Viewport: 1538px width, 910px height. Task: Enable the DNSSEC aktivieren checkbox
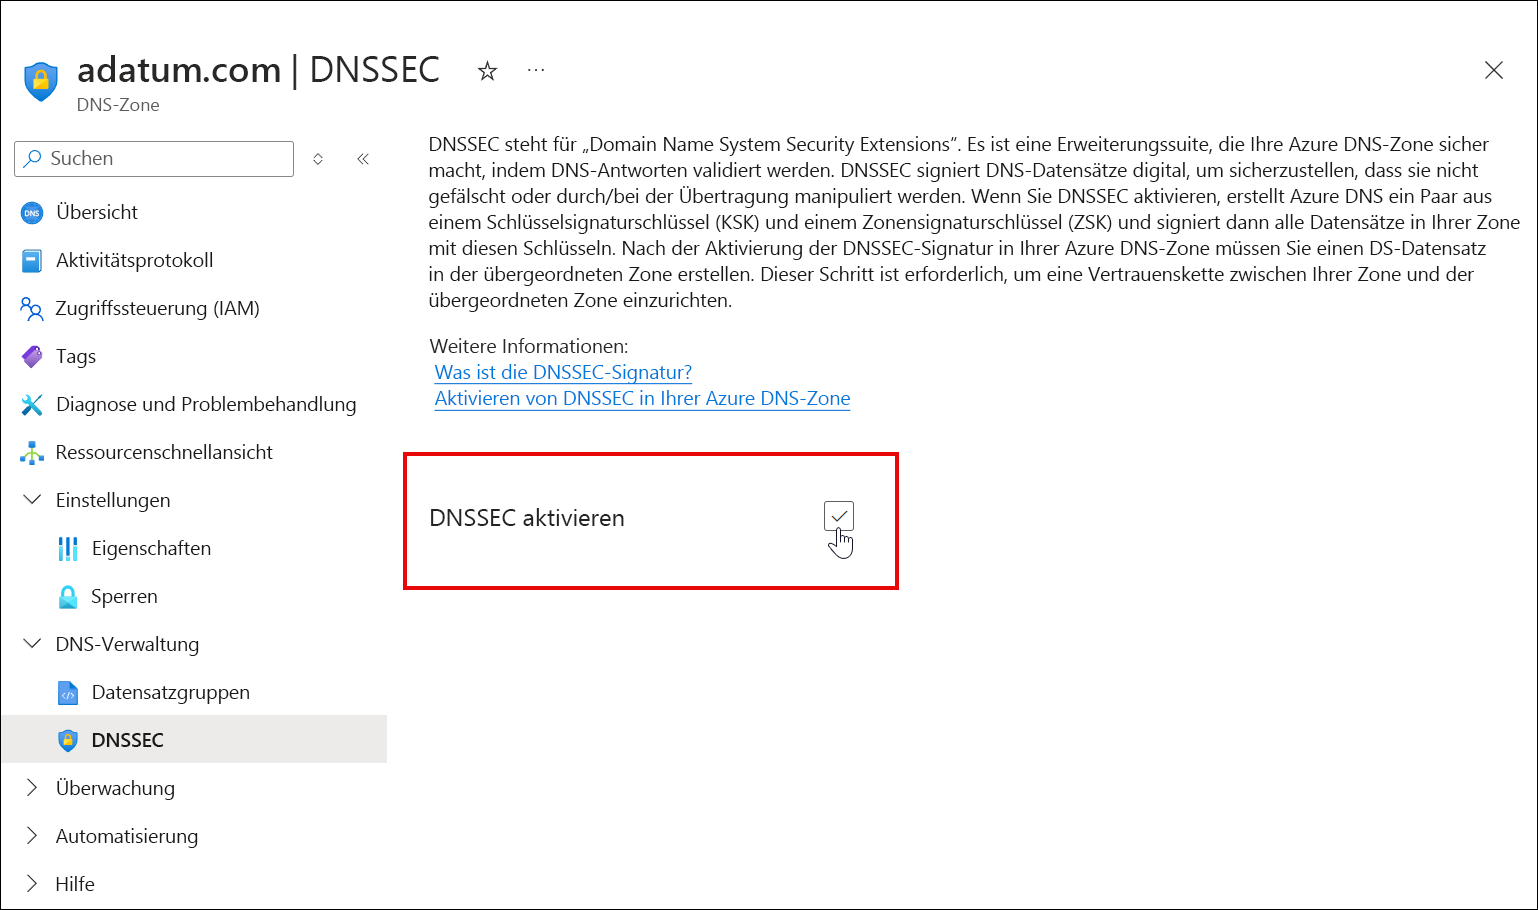tap(839, 516)
